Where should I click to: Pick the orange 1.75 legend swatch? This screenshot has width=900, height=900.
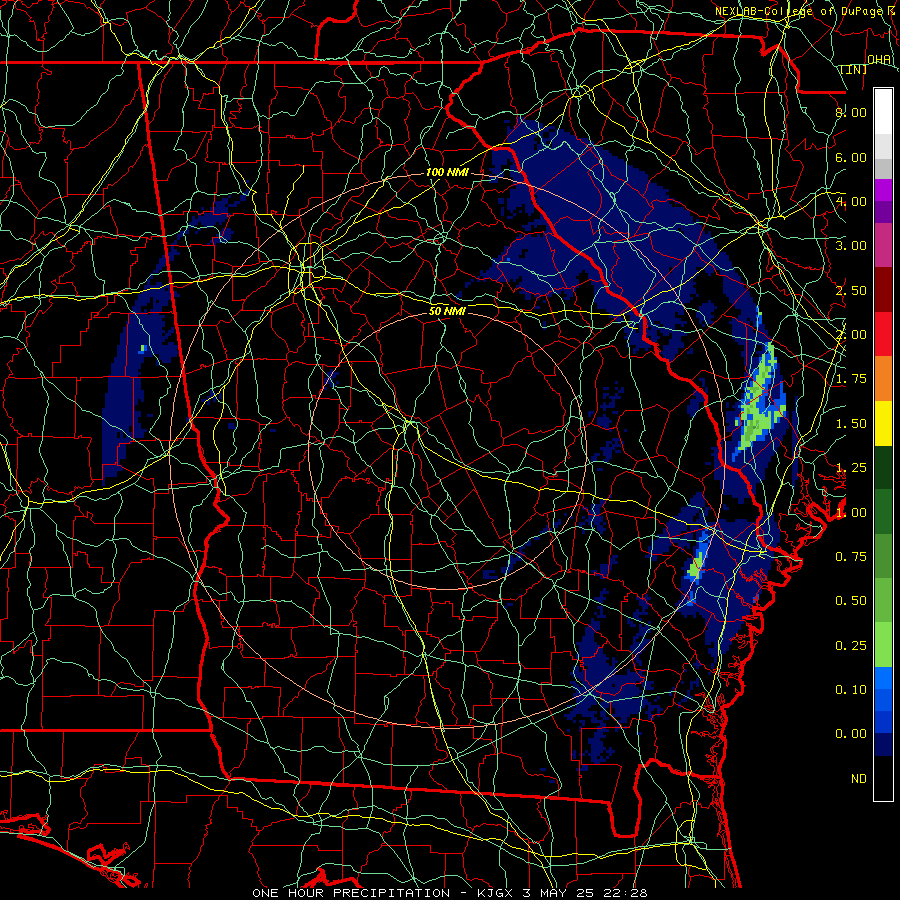pos(883,379)
